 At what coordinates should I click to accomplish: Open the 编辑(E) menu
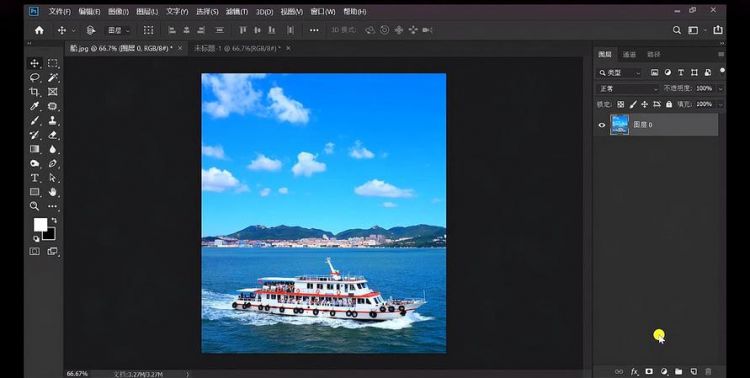89,11
